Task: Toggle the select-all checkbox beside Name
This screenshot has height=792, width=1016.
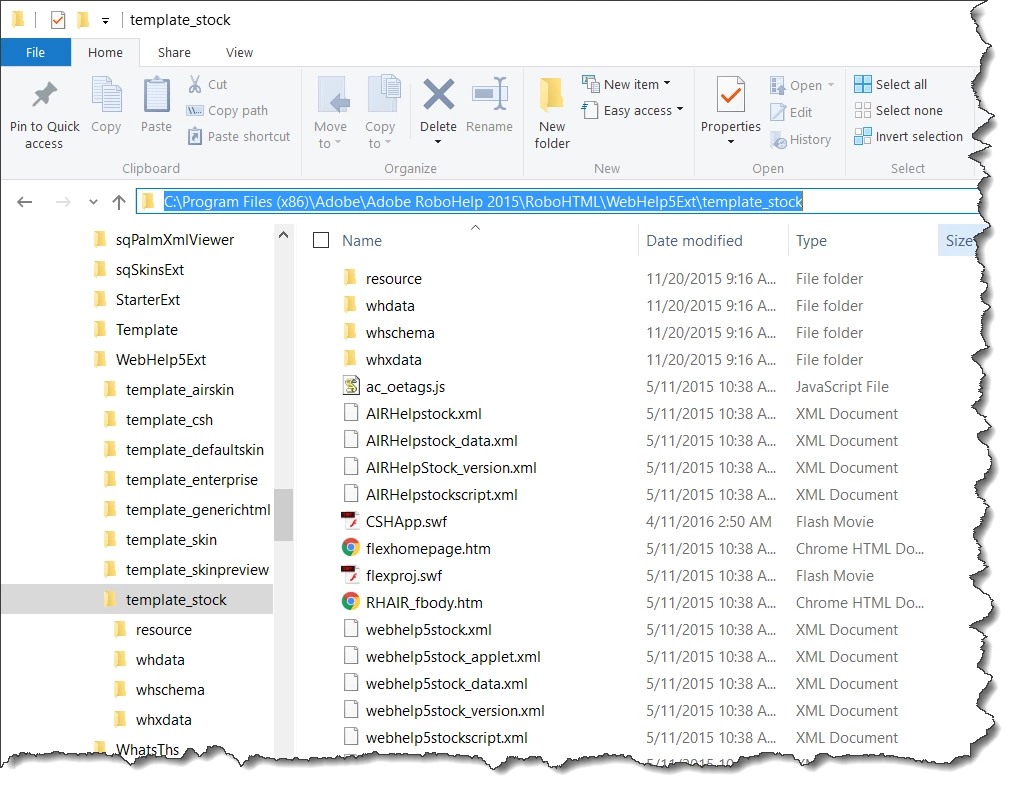Action: 321,240
